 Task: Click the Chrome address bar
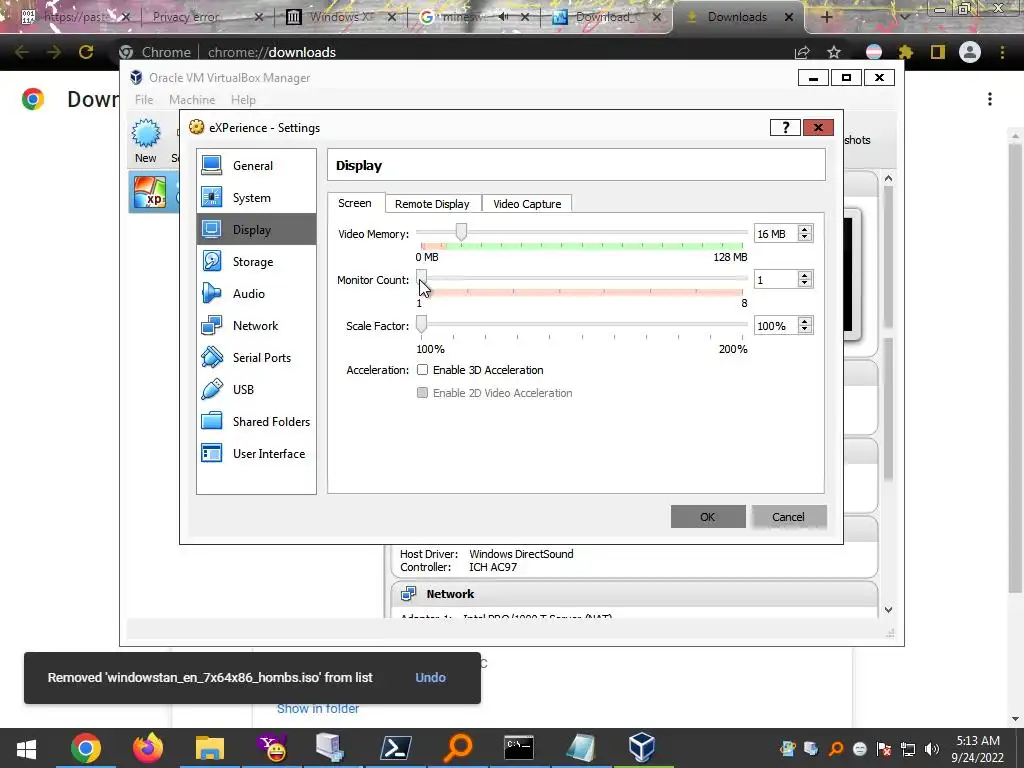pyautogui.click(x=451, y=52)
